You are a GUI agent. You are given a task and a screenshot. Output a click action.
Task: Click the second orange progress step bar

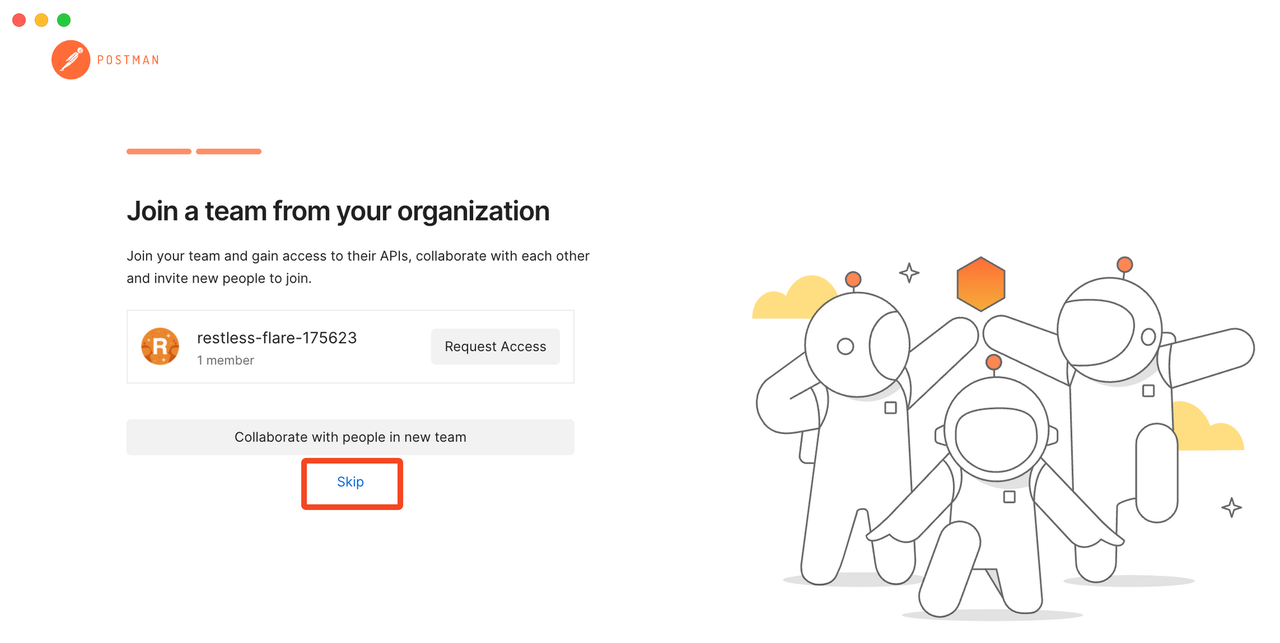pyautogui.click(x=229, y=151)
